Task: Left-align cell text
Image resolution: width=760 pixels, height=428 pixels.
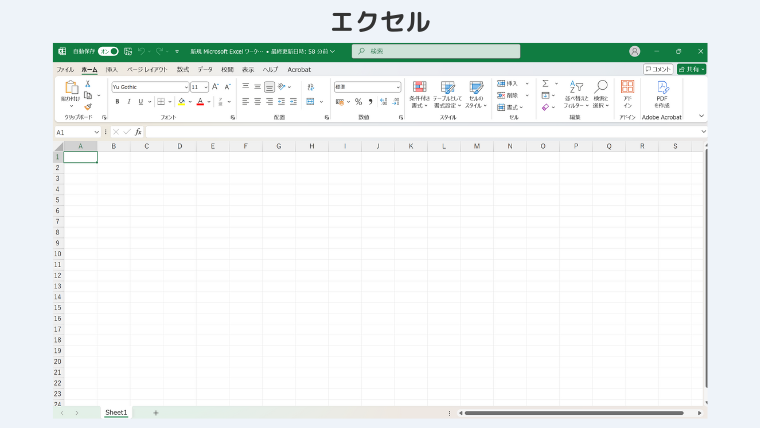Action: click(246, 102)
